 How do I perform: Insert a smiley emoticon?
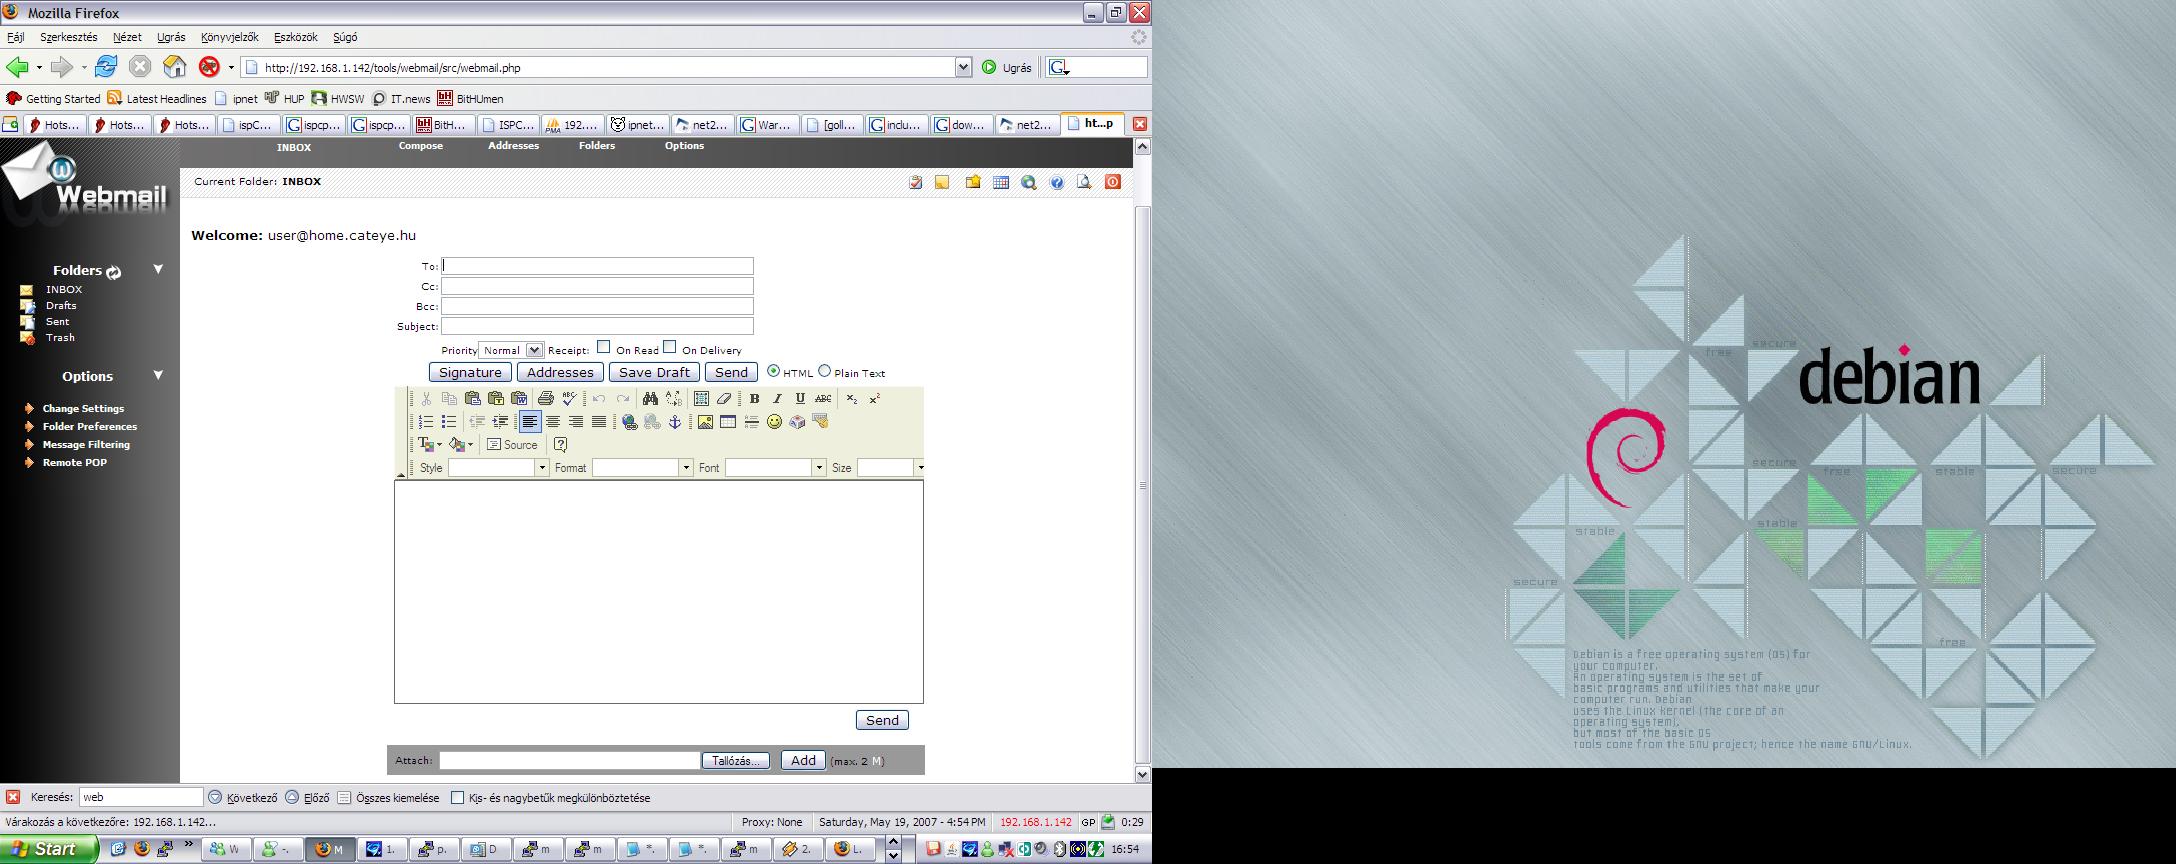coord(774,422)
